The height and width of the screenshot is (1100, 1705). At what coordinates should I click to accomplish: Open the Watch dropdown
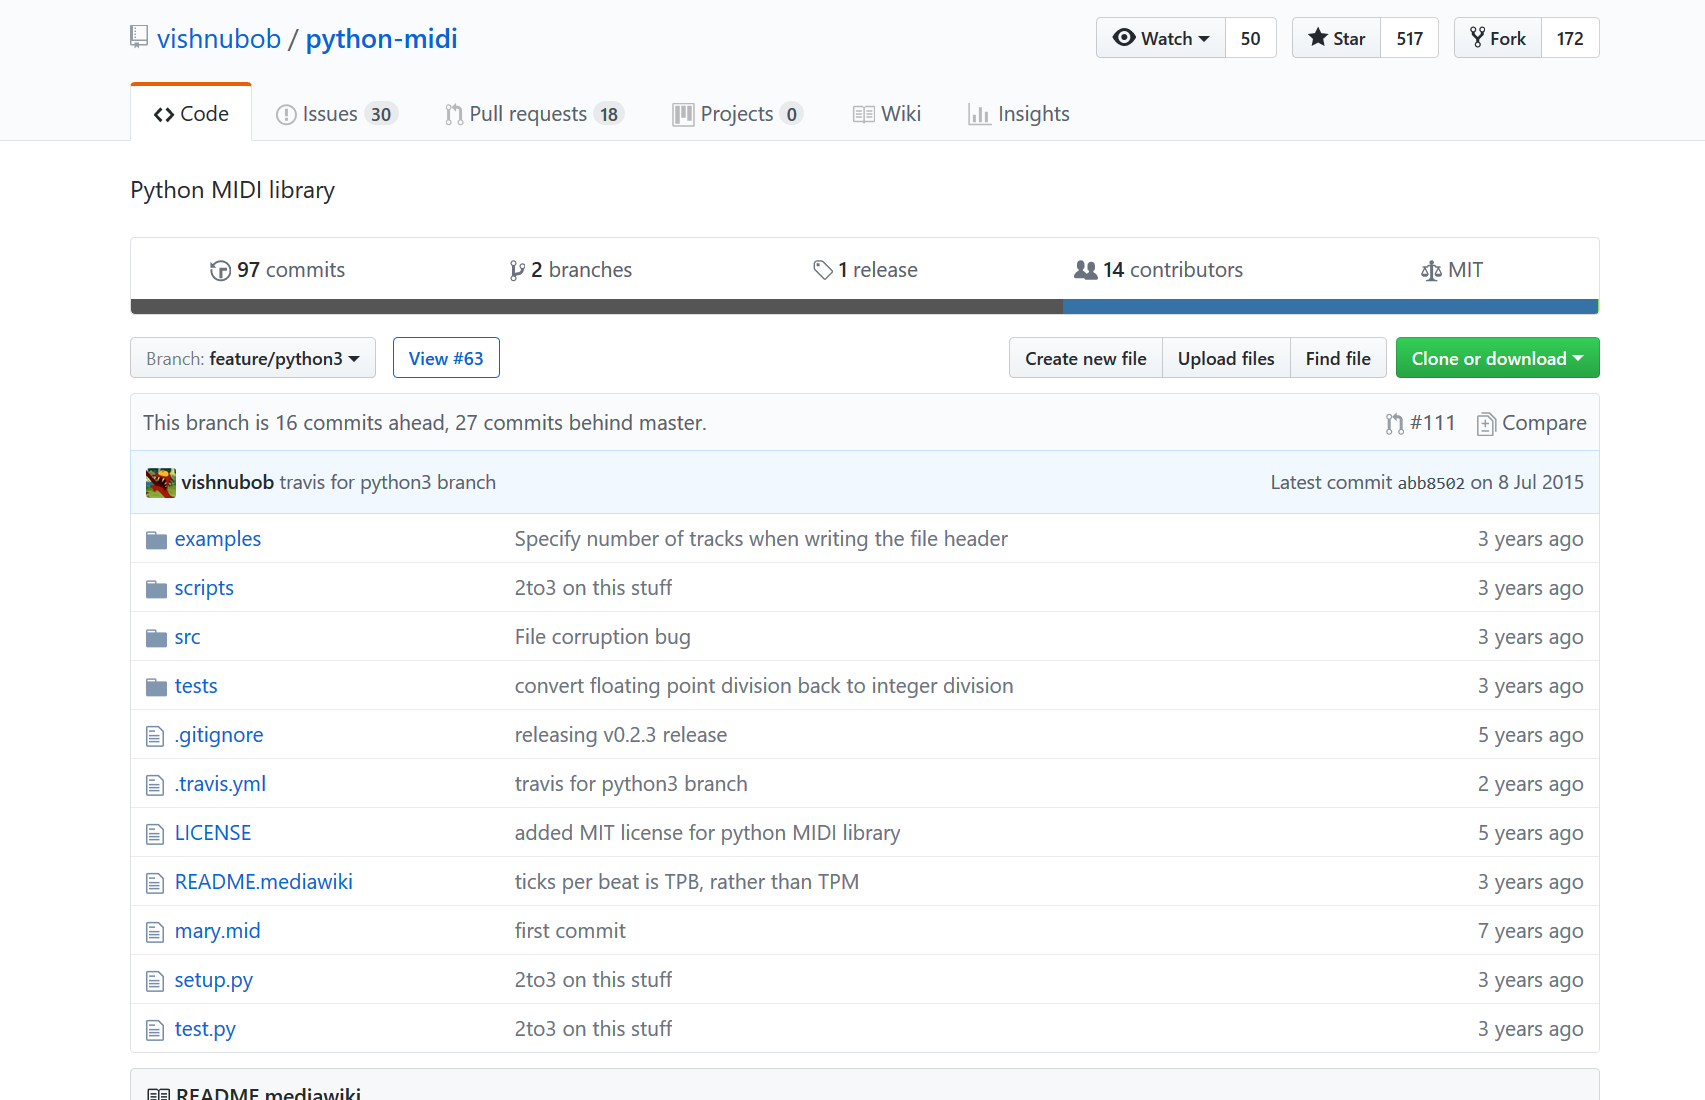[x=1160, y=38]
